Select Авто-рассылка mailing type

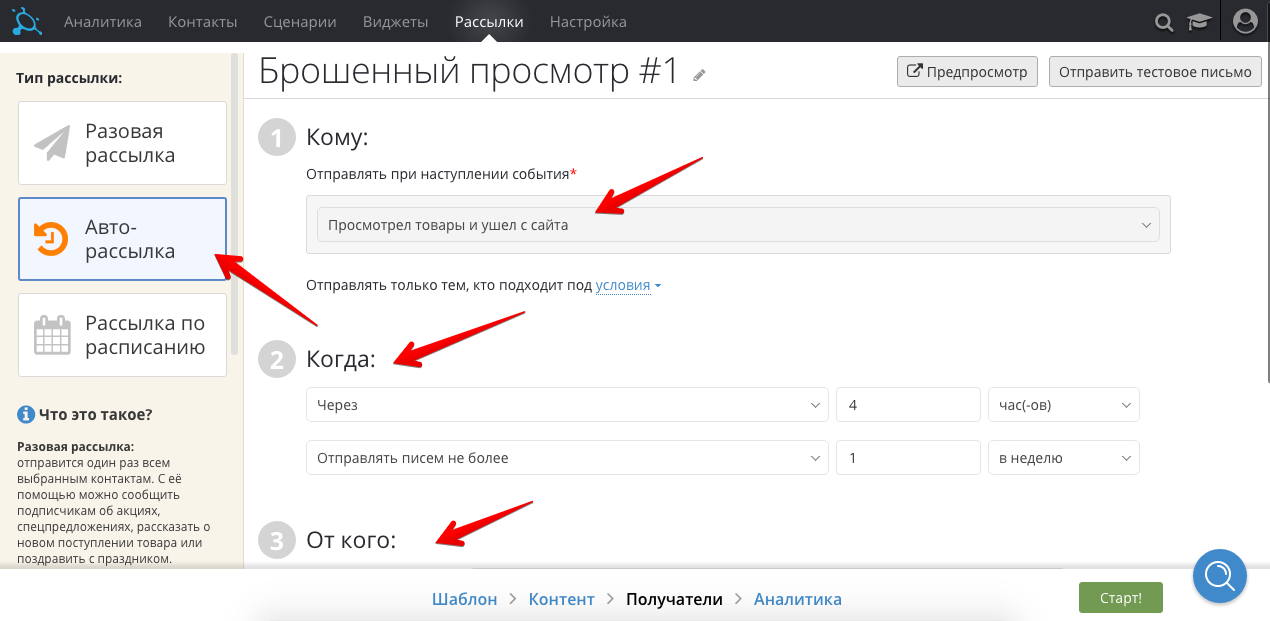tap(123, 239)
